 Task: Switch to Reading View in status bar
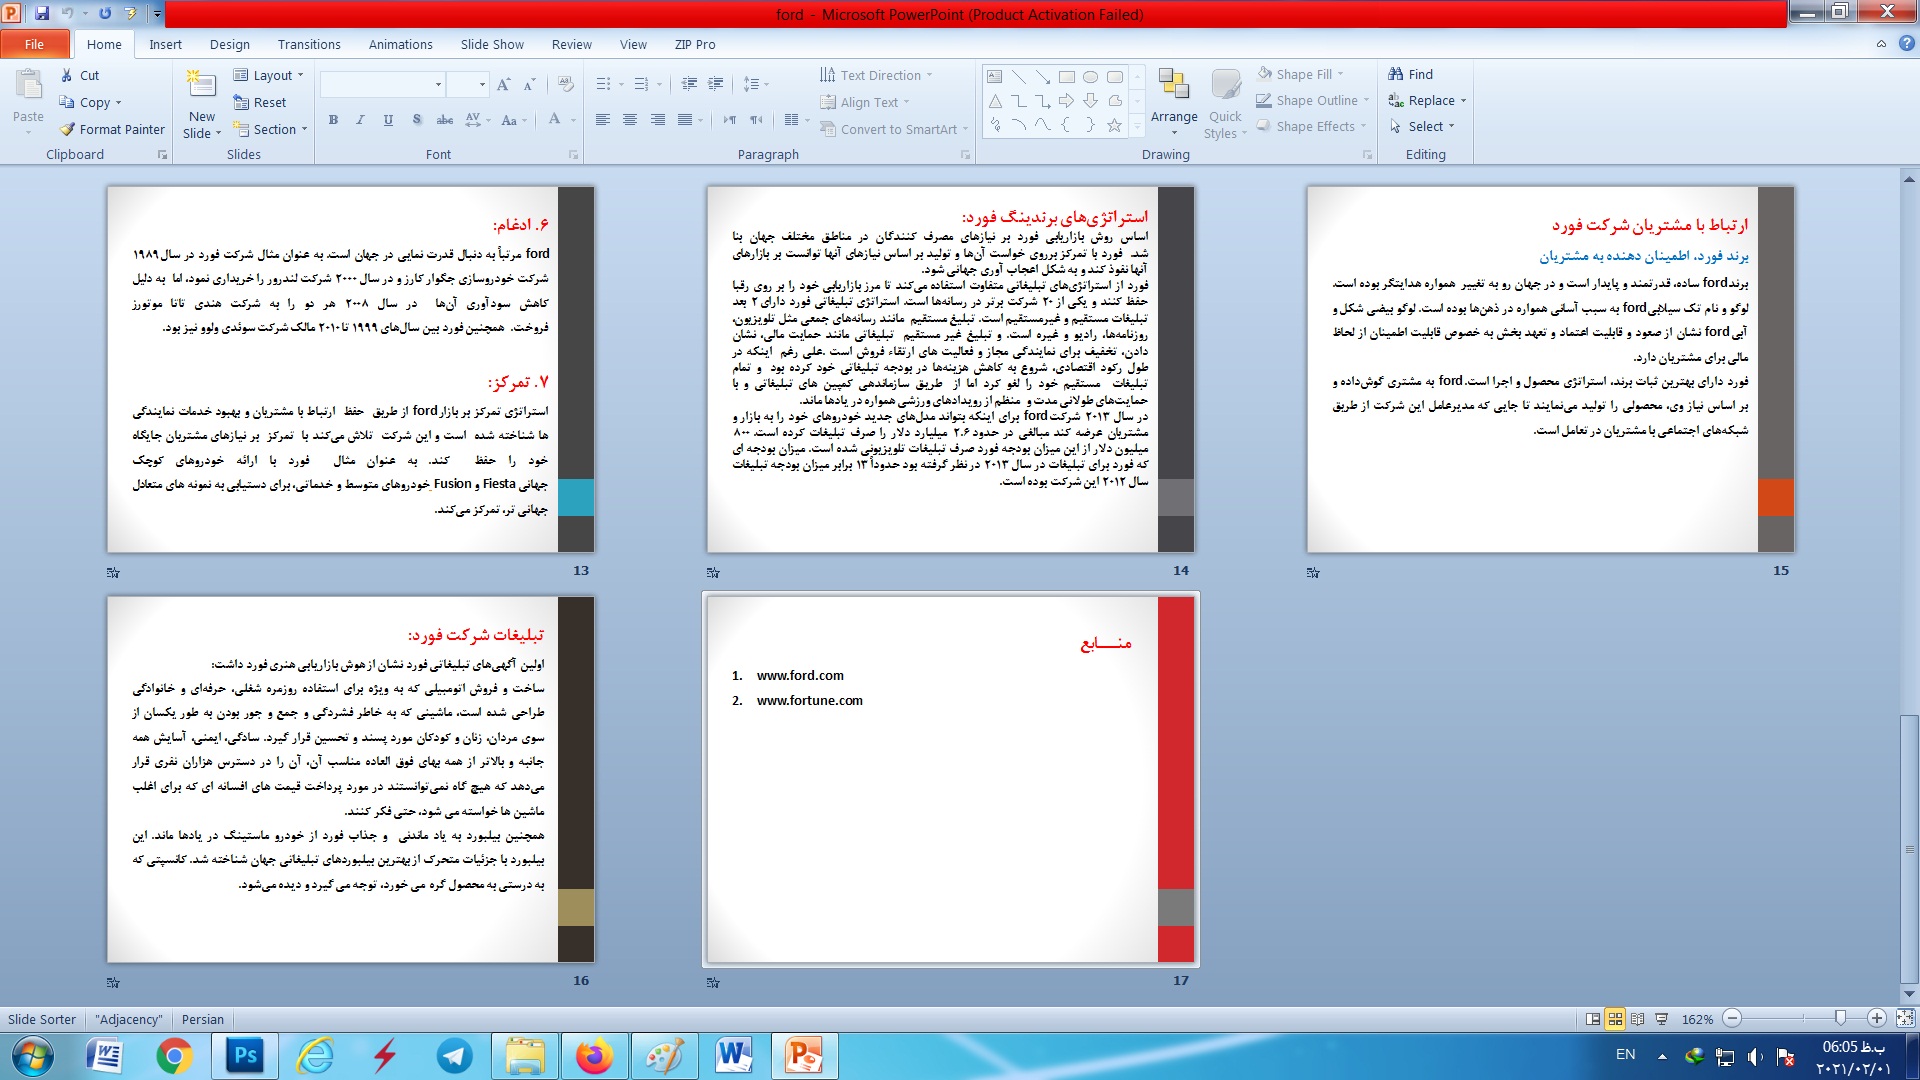pyautogui.click(x=1637, y=1019)
